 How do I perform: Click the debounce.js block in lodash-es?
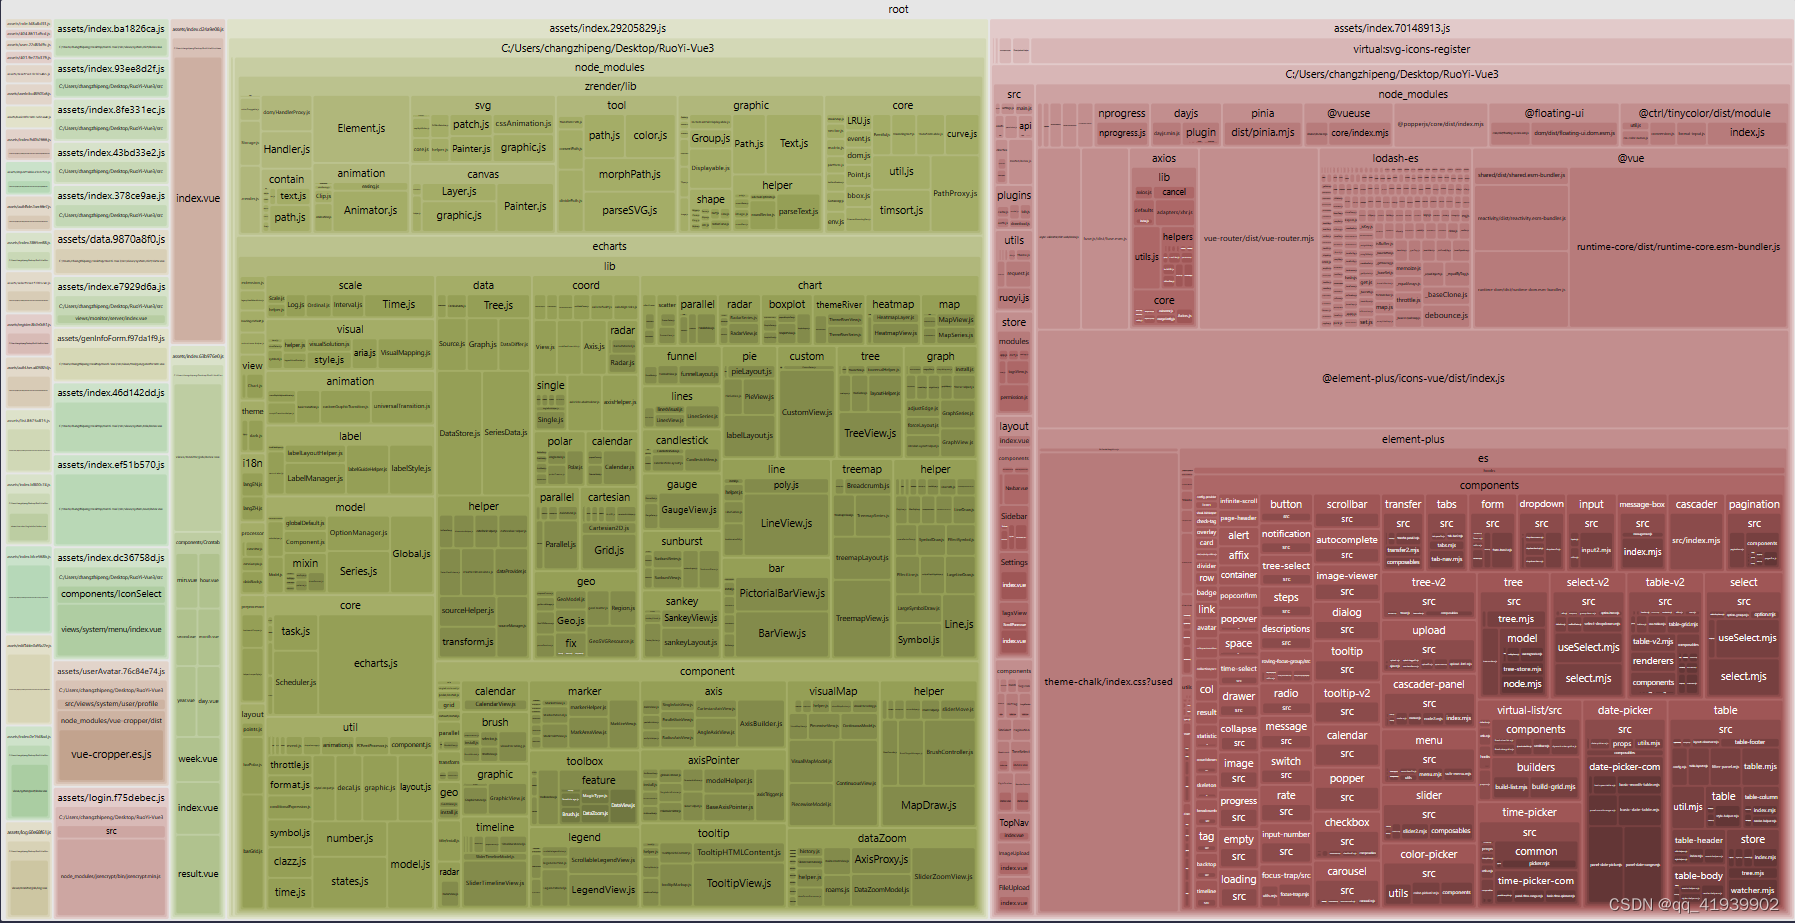click(1446, 316)
